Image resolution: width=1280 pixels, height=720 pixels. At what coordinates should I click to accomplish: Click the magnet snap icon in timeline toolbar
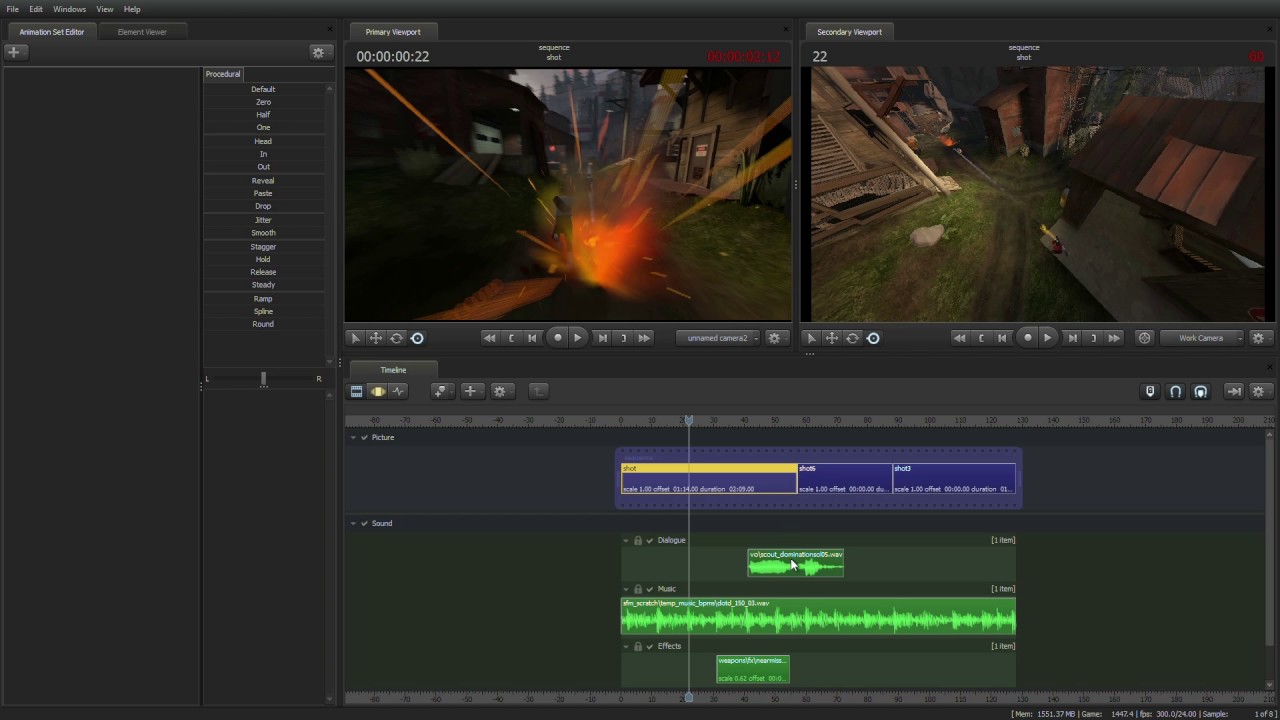(1176, 391)
